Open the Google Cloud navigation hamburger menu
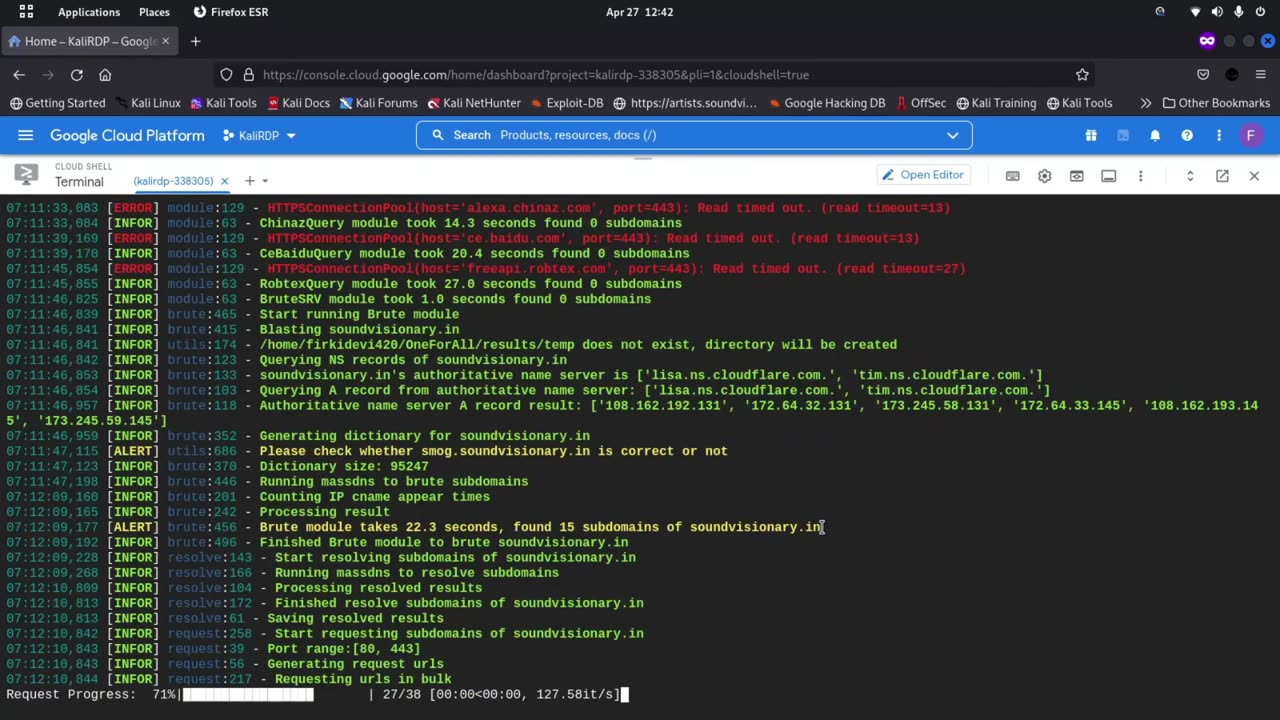Image resolution: width=1280 pixels, height=720 pixels. pyautogui.click(x=26, y=135)
